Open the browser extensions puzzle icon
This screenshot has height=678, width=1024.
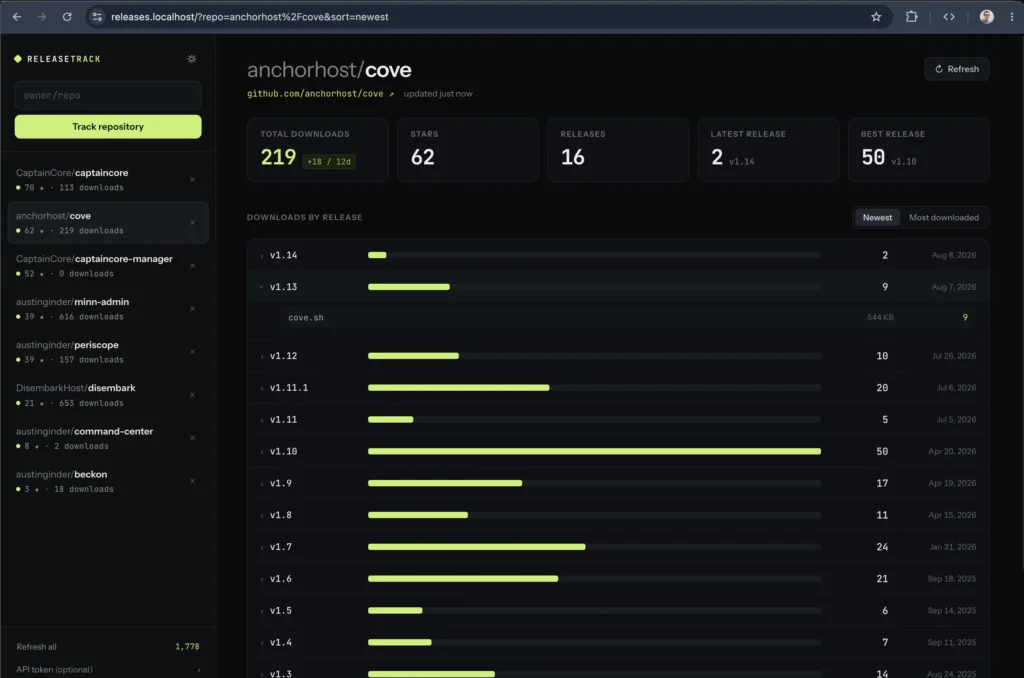coord(912,17)
